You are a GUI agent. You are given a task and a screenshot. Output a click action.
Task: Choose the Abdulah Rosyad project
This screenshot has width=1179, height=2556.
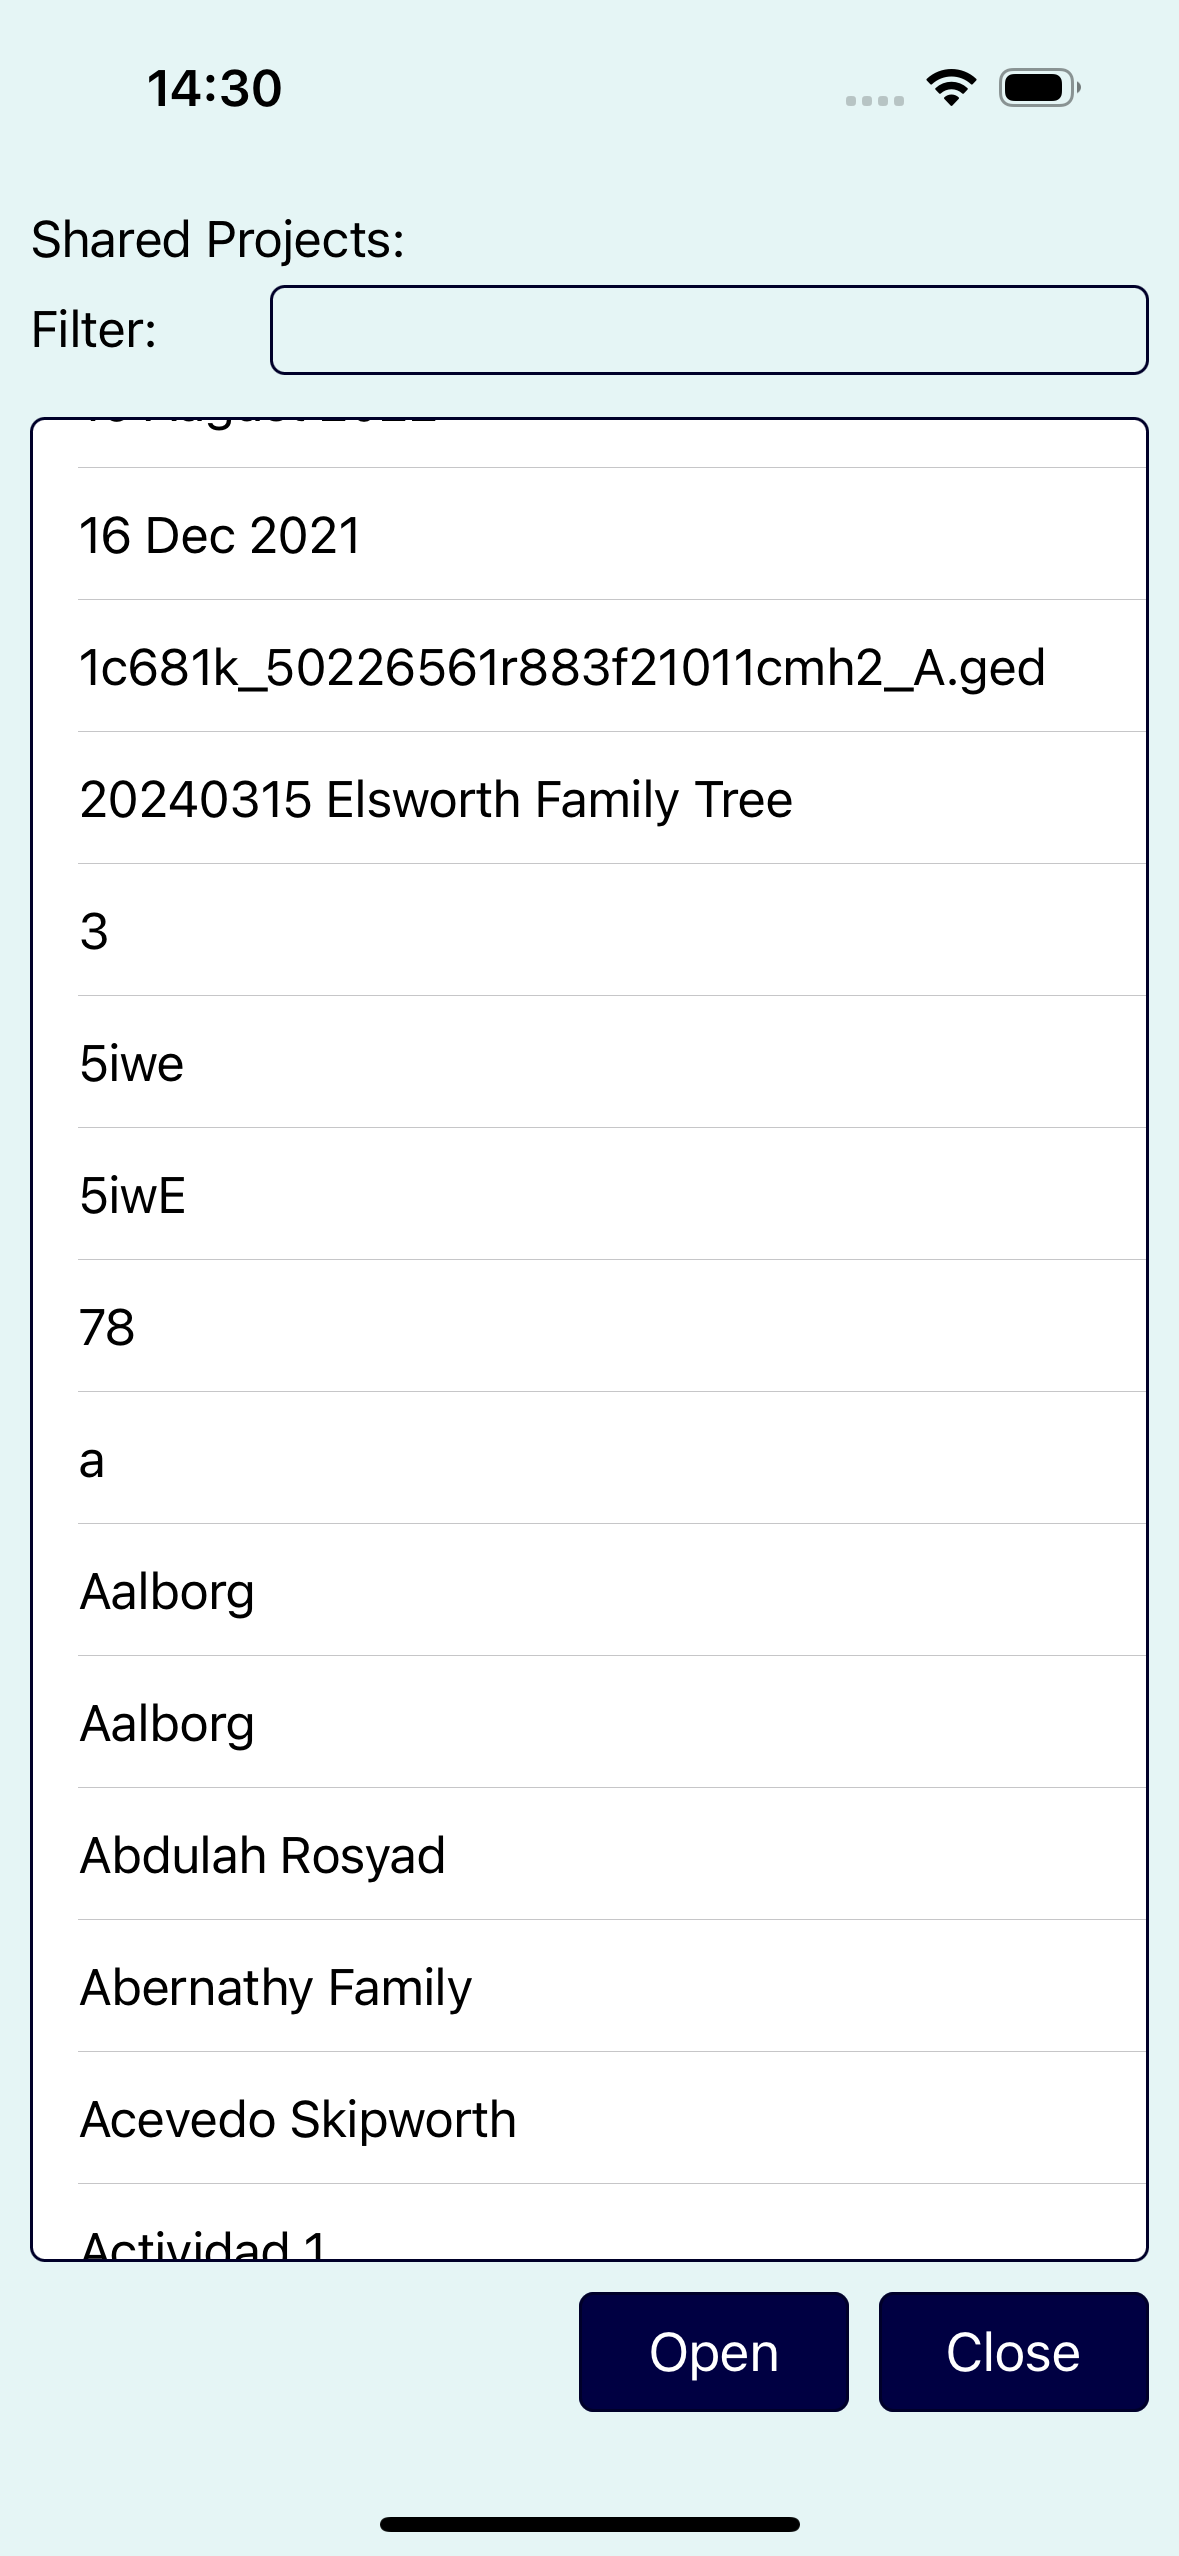pos(612,1854)
